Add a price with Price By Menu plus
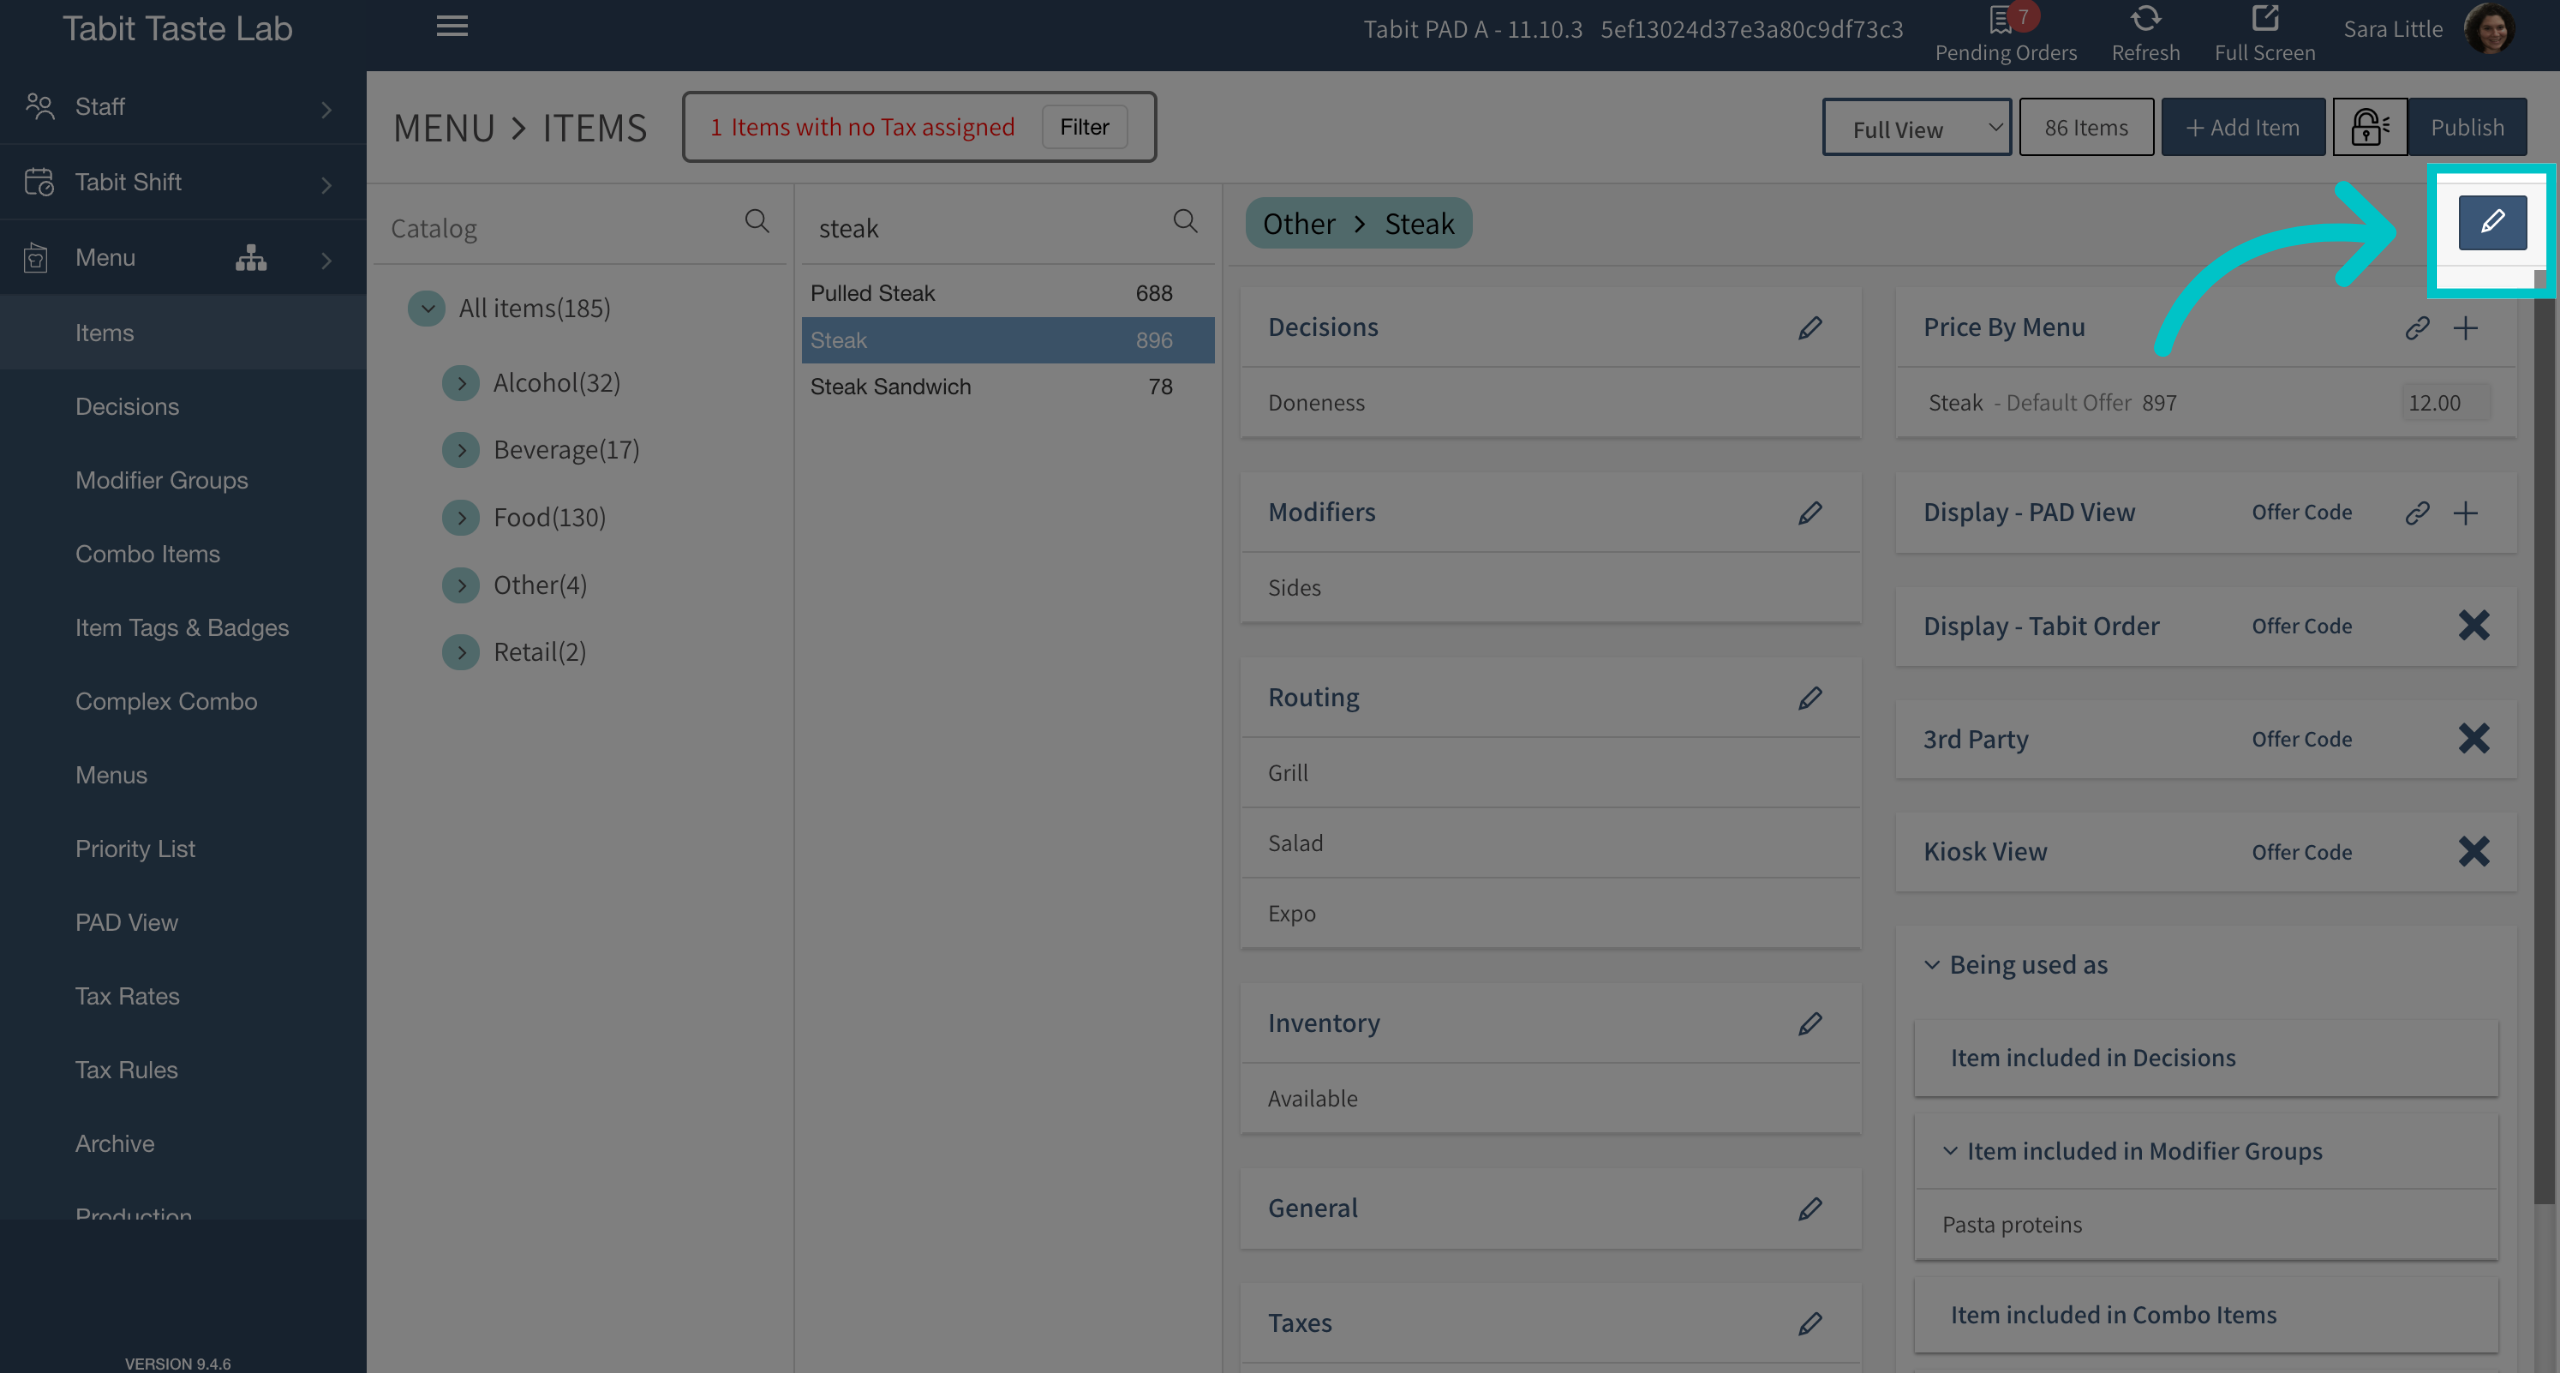This screenshot has width=2560, height=1373. (2466, 328)
